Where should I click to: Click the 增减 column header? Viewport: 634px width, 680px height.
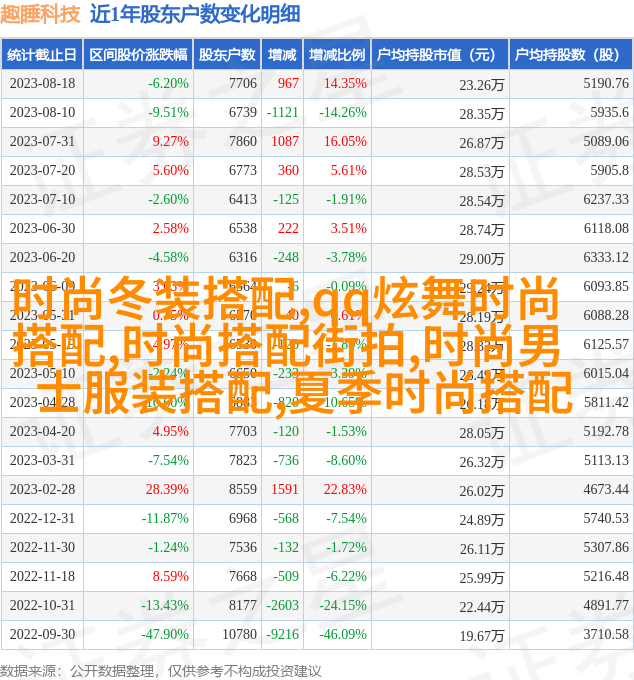283,55
